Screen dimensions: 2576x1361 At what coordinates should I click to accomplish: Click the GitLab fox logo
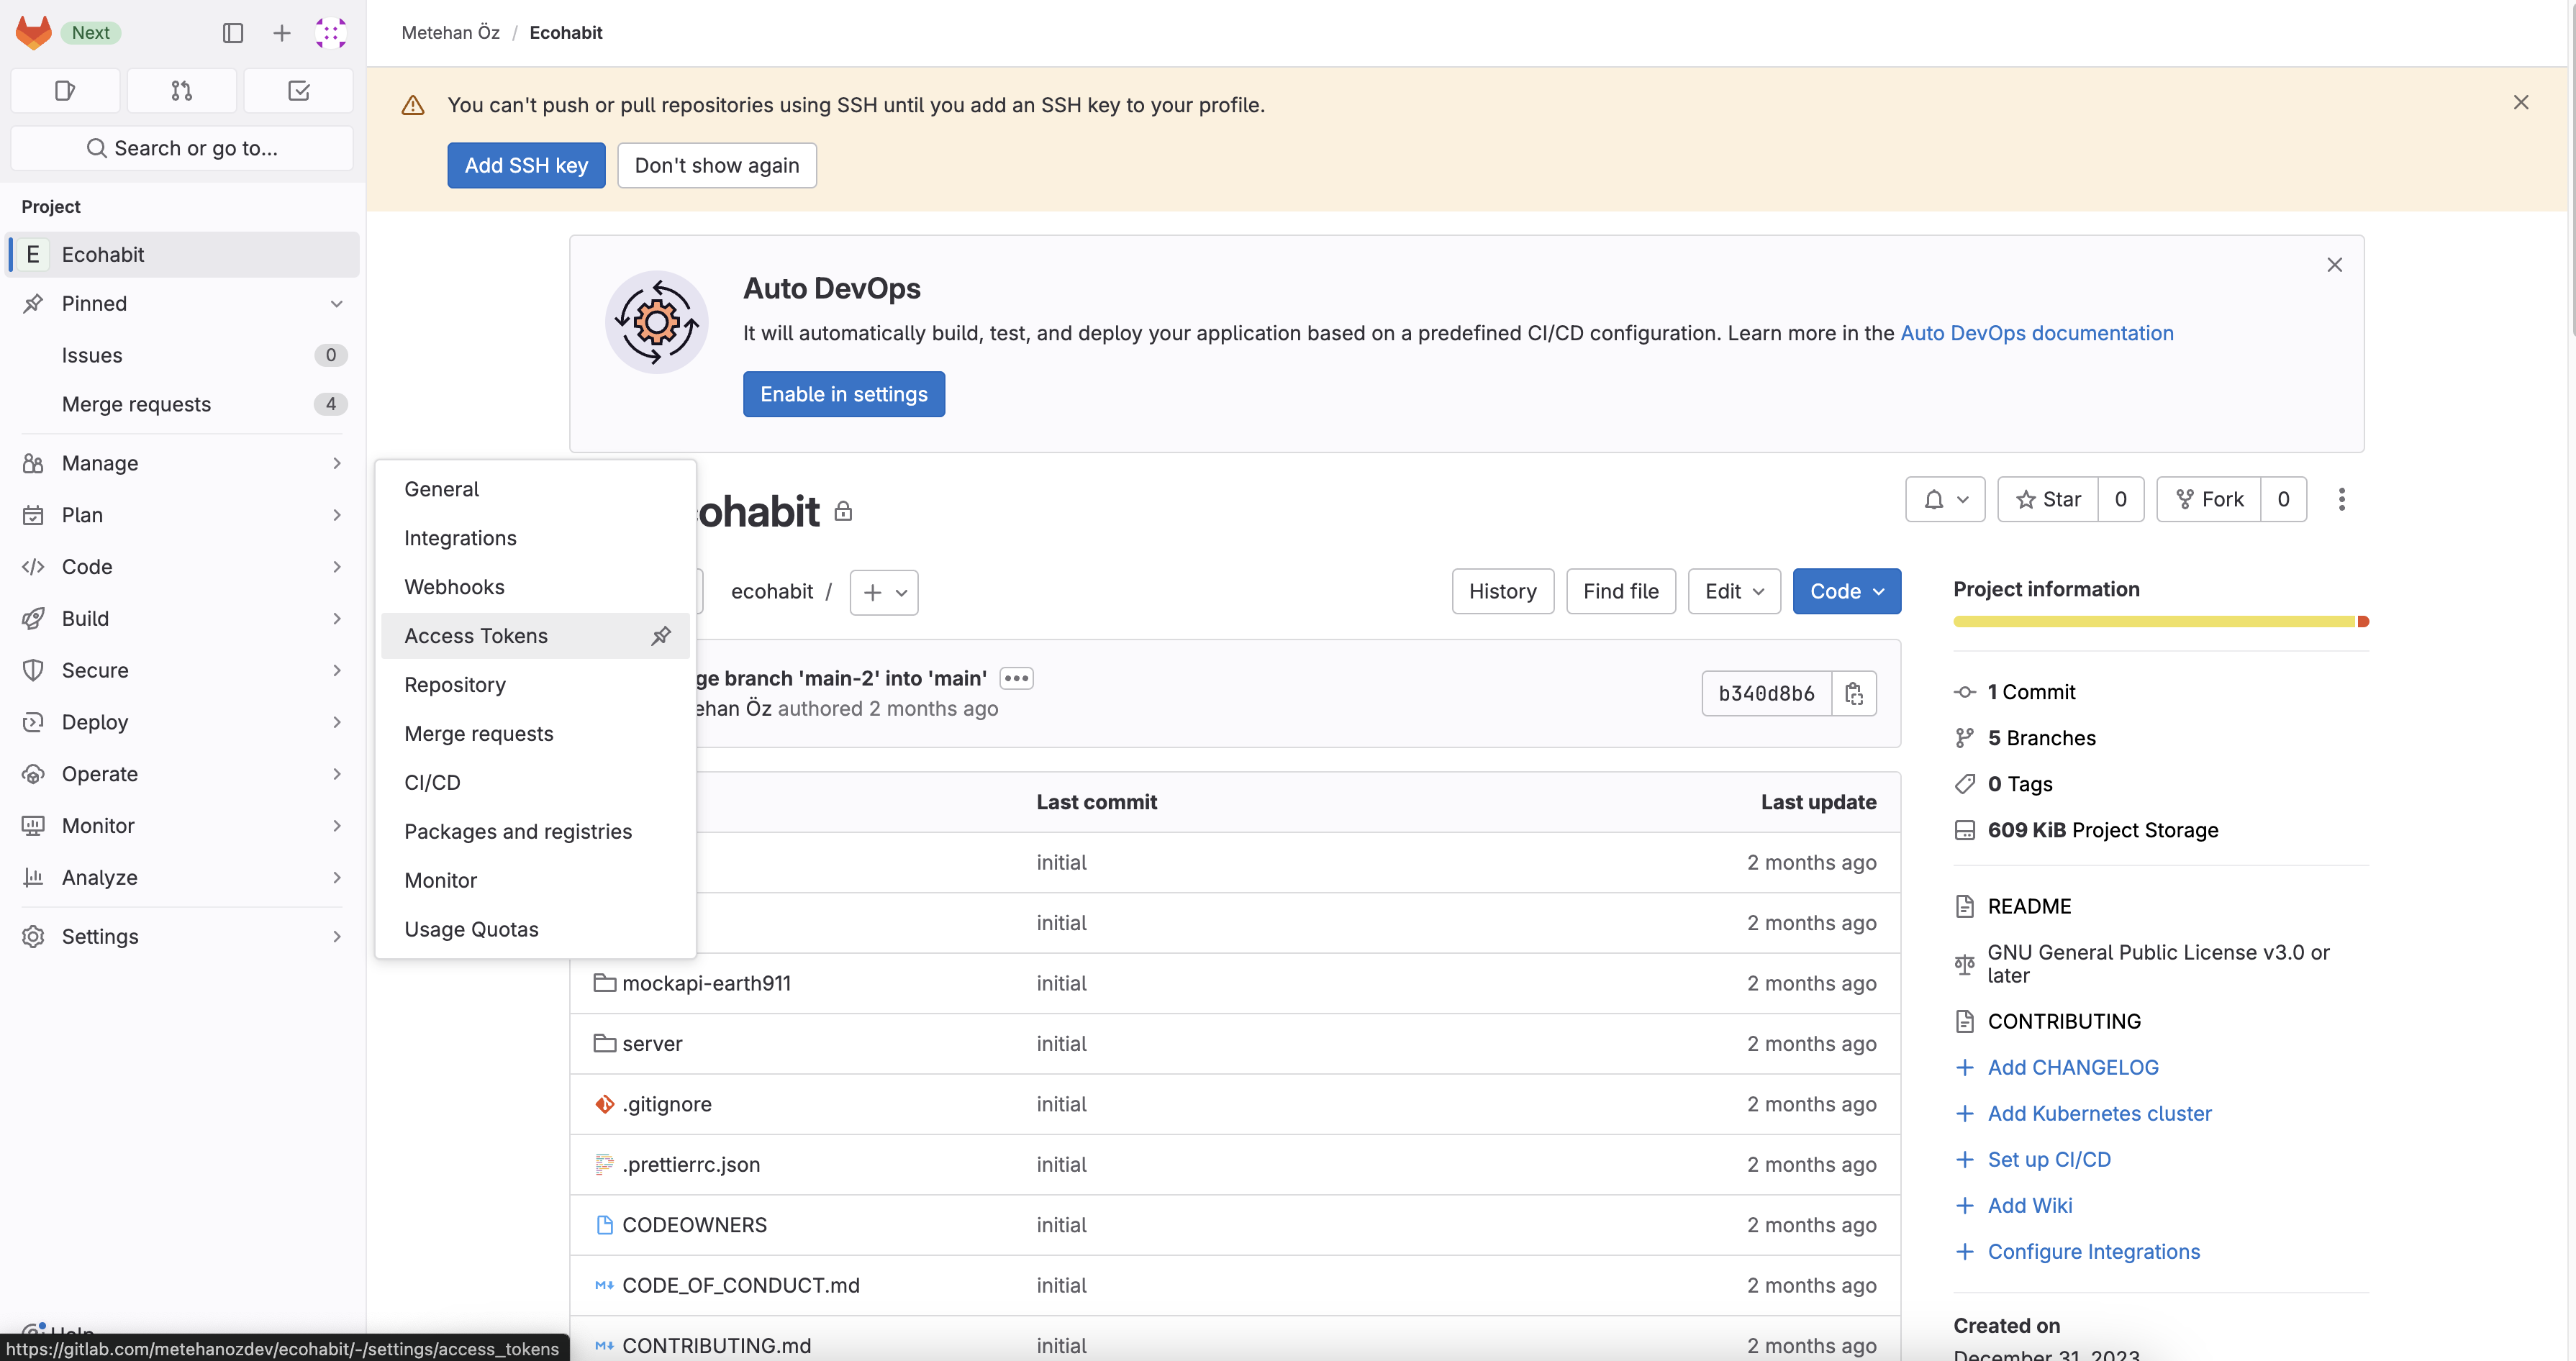(33, 32)
